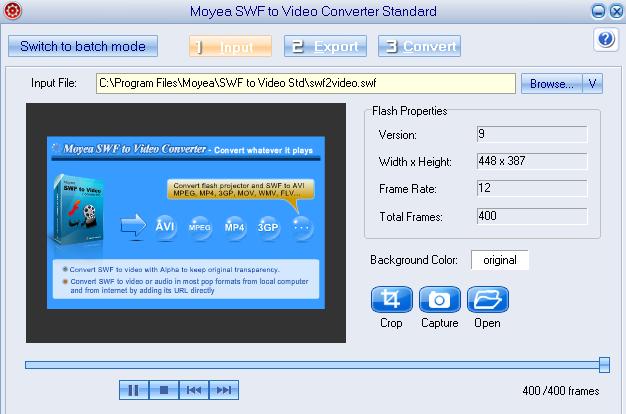The height and width of the screenshot is (414, 626).
Task: Click the Width x Height value 448 x 387
Action: tap(532, 161)
